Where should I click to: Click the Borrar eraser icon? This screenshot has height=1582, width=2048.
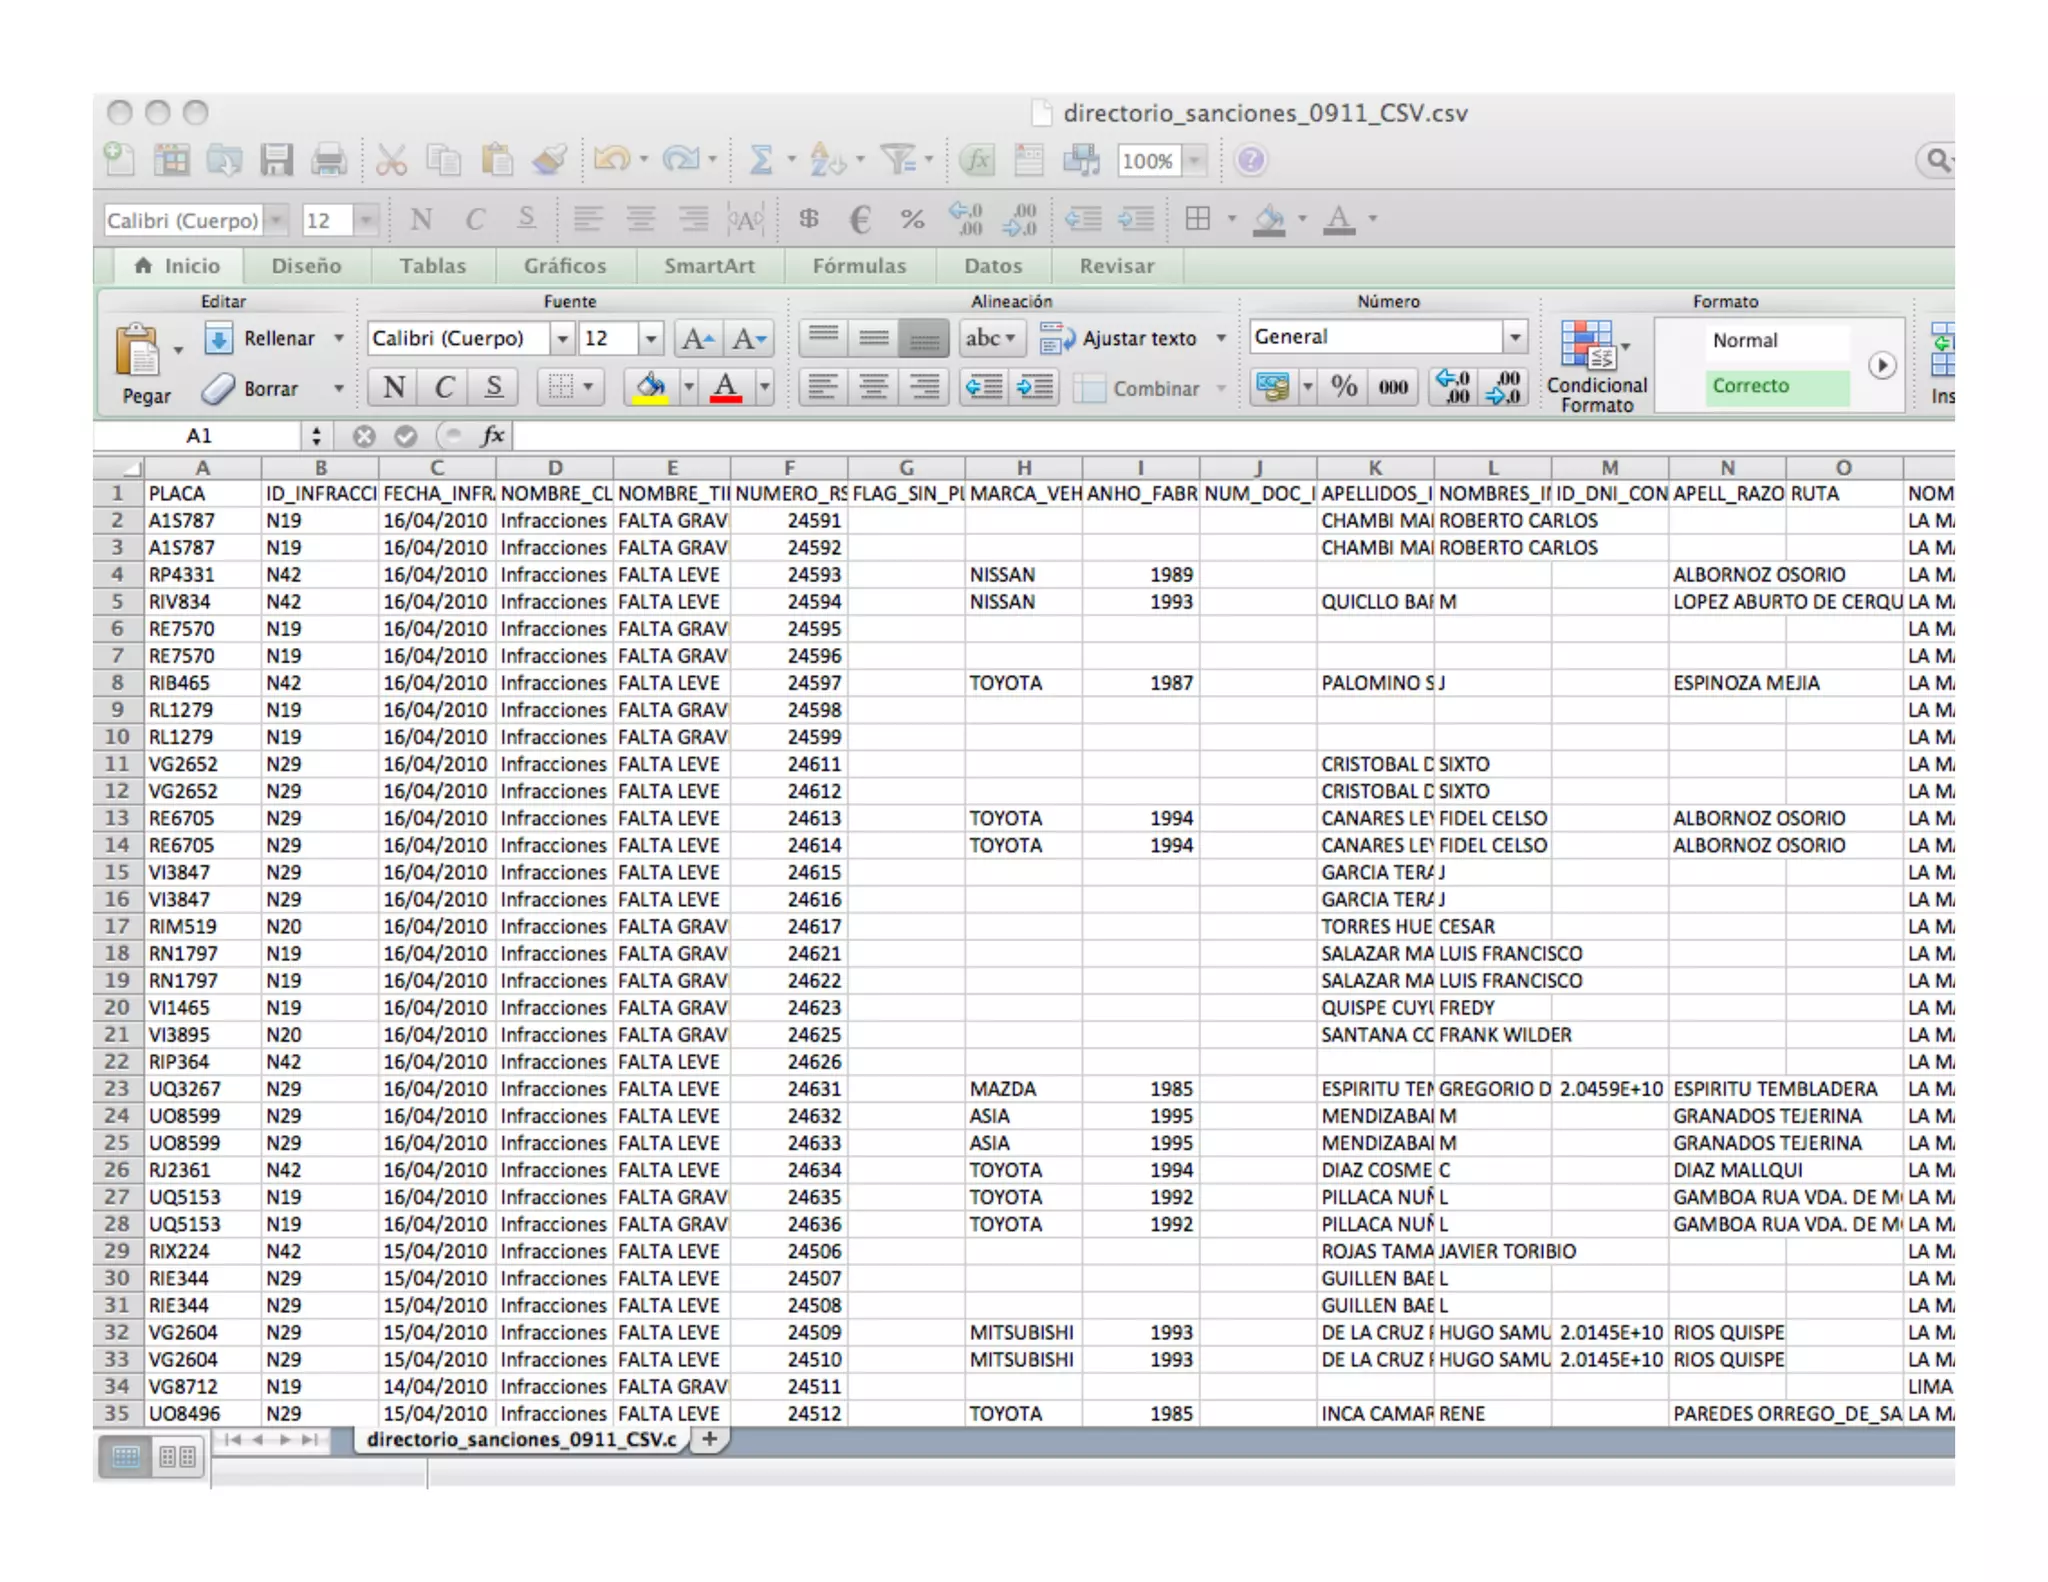(x=218, y=389)
